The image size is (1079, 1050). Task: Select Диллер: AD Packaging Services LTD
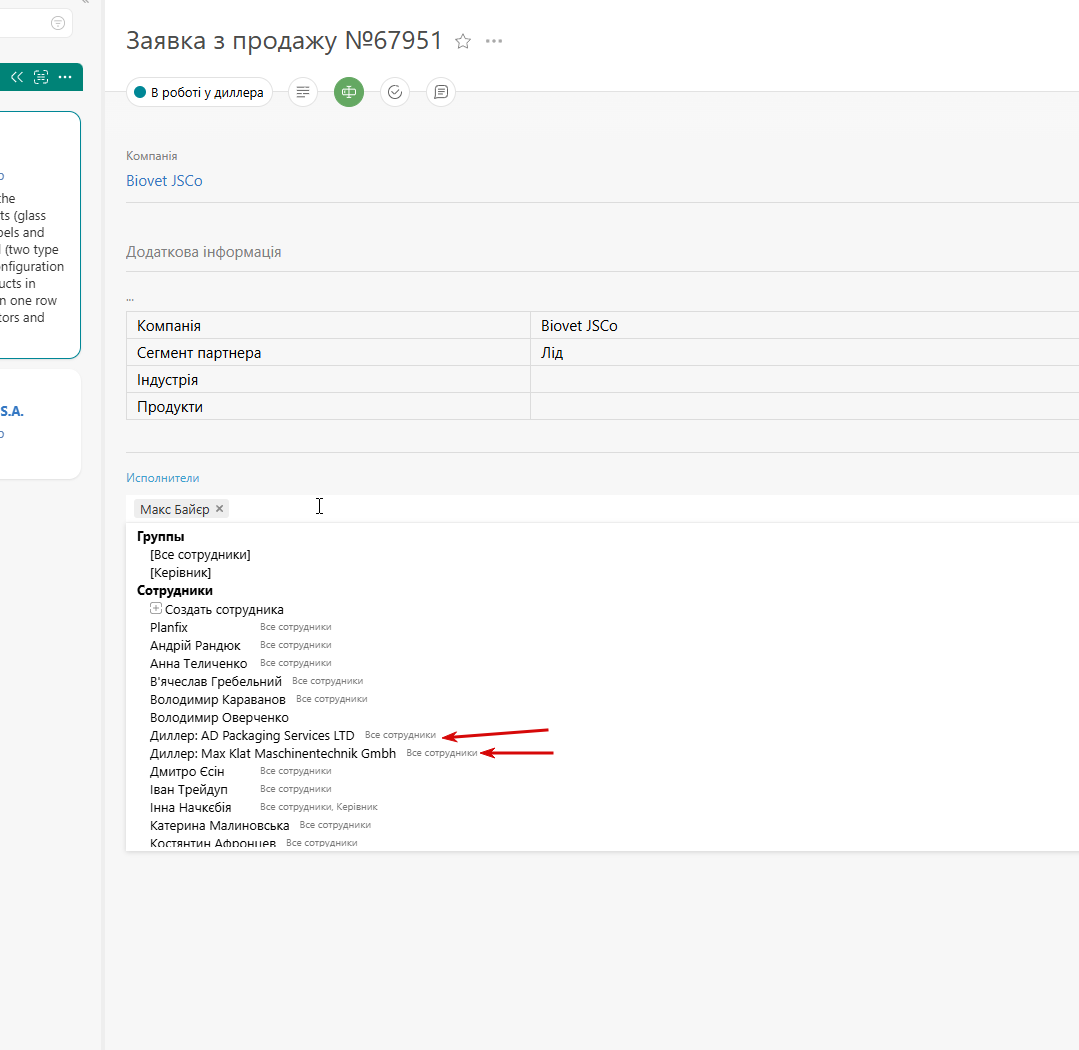(253, 736)
